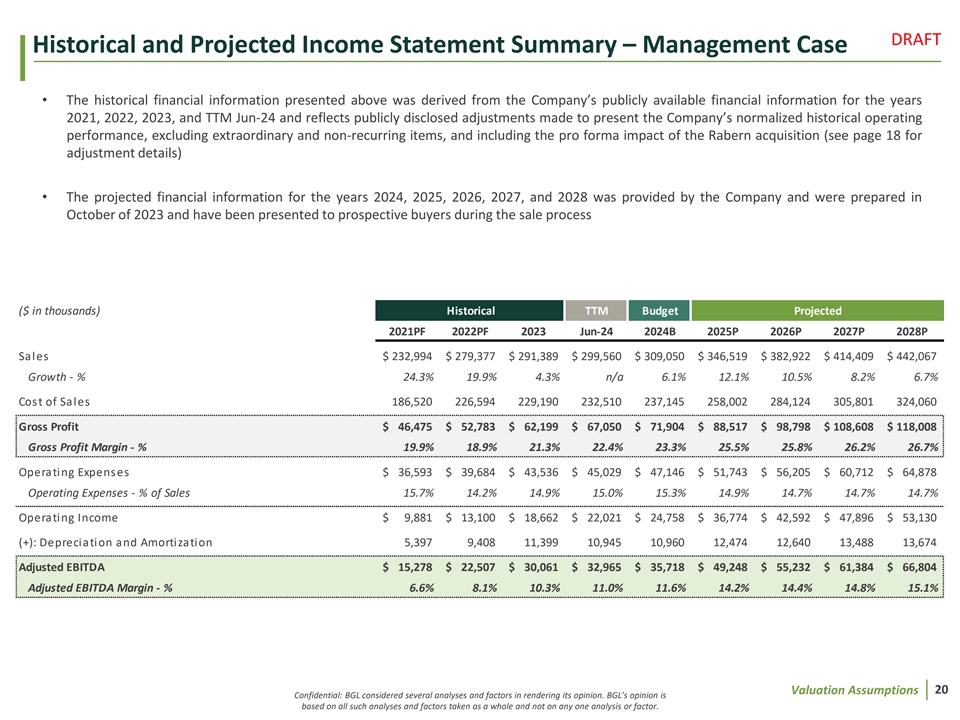Select the Gross Profit row label
The image size is (960, 720).
pos(49,427)
